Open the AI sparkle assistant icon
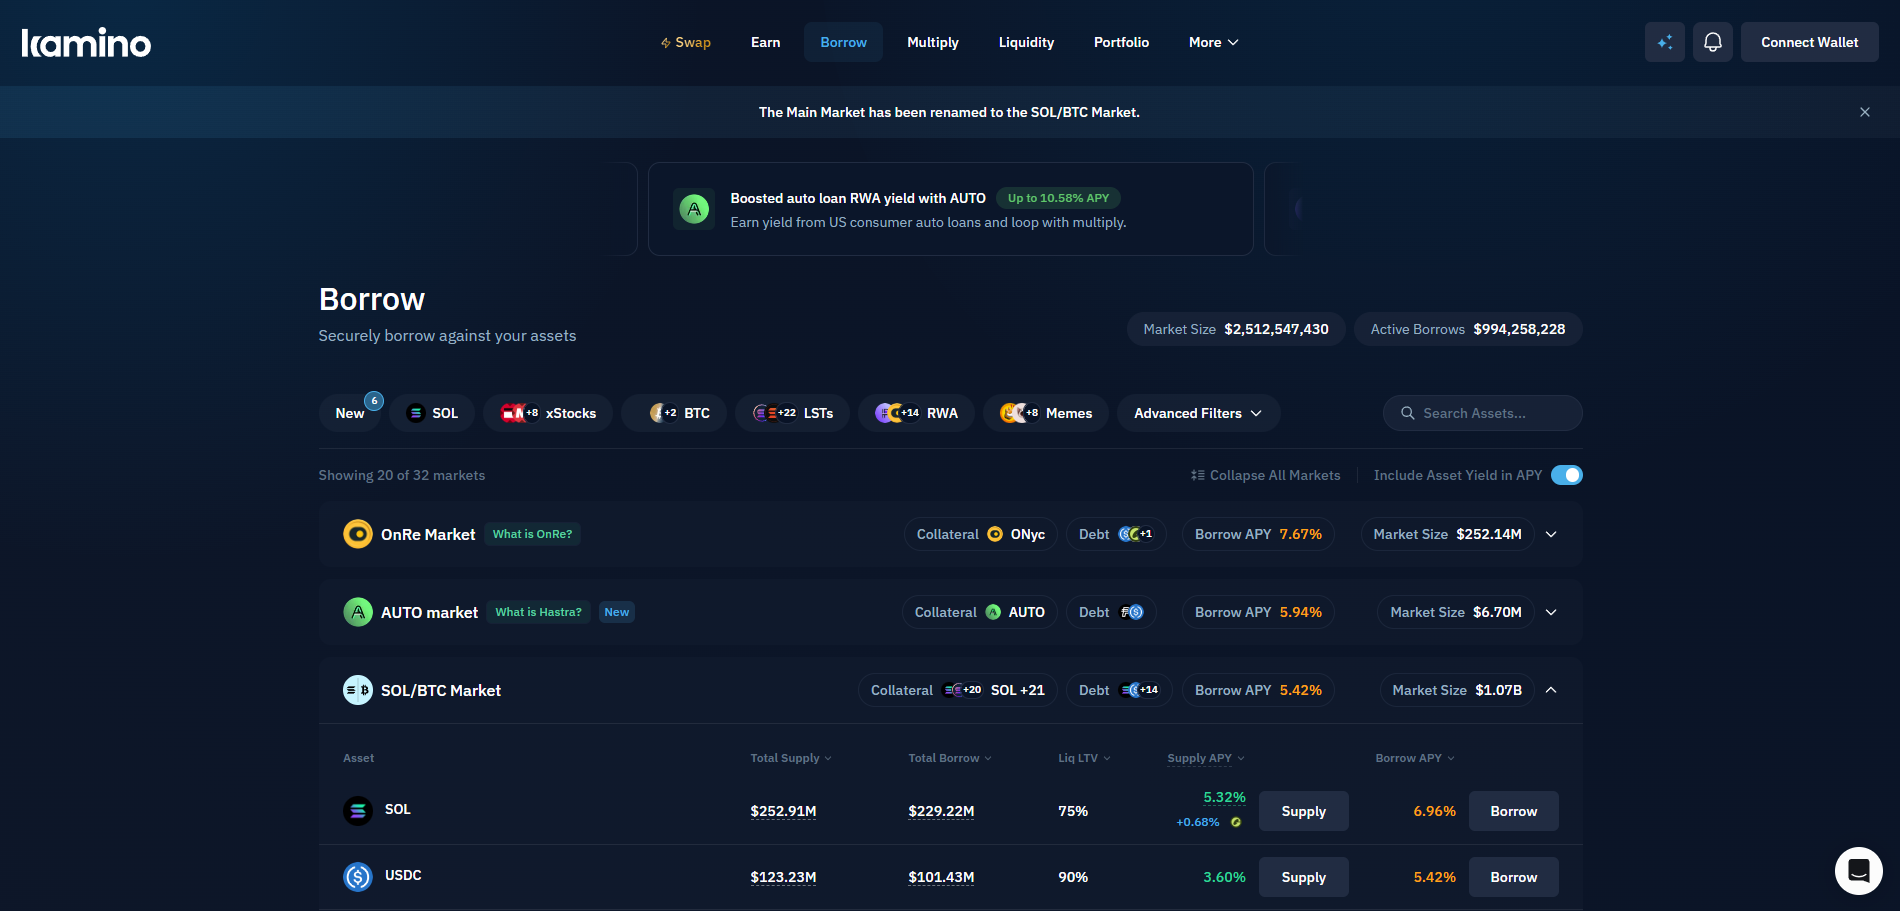This screenshot has height=911, width=1900. pyautogui.click(x=1665, y=42)
